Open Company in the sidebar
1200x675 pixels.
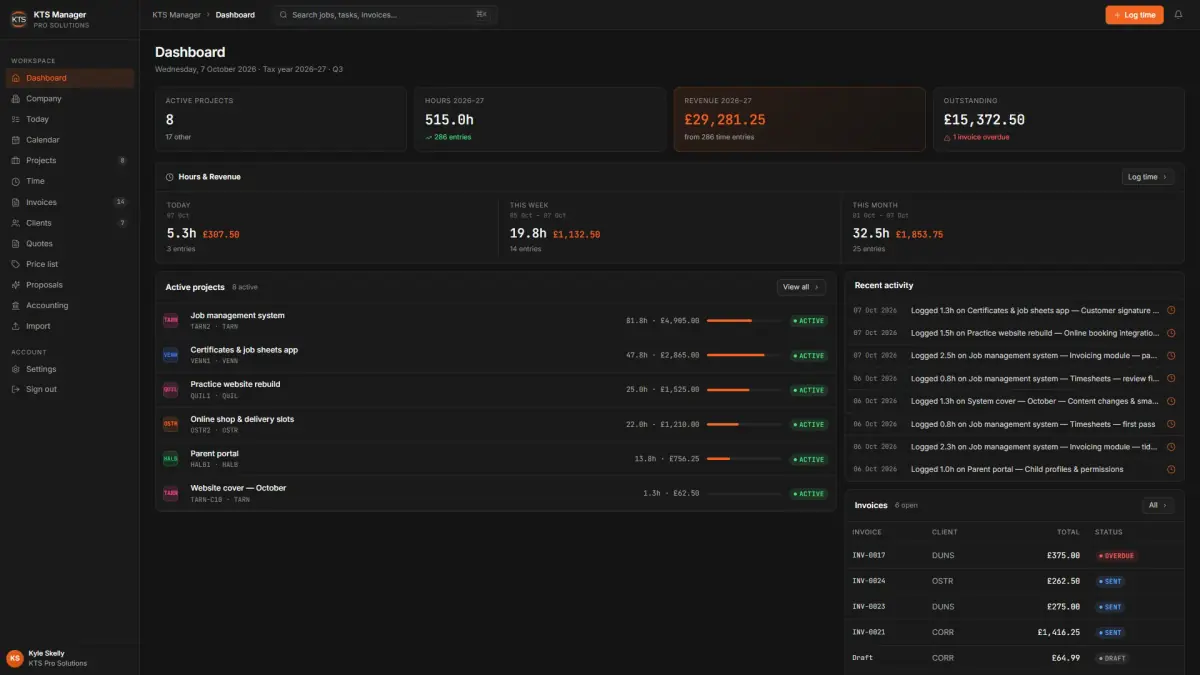[x=70, y=99]
